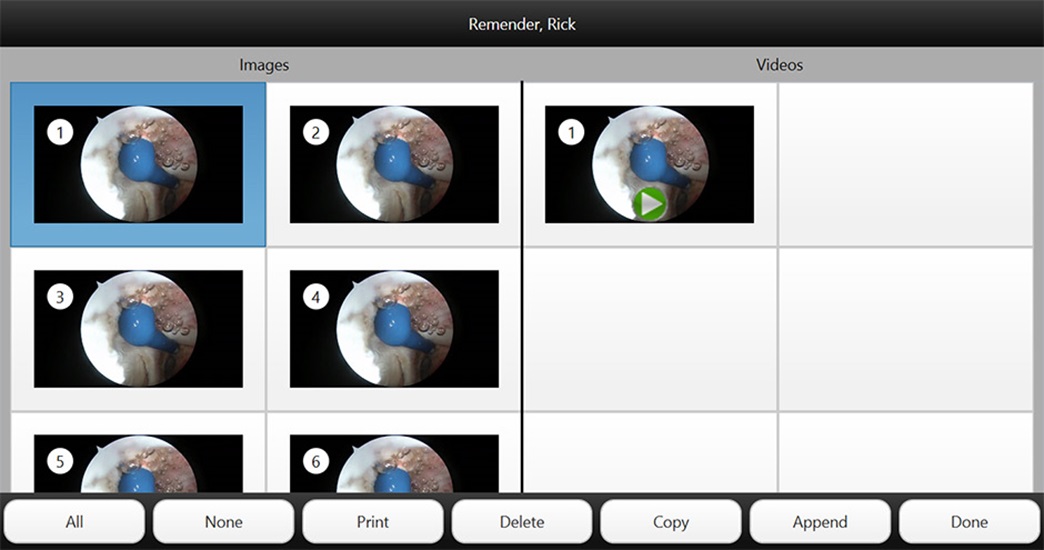
Task: Click the All button to select everything
Action: click(75, 522)
